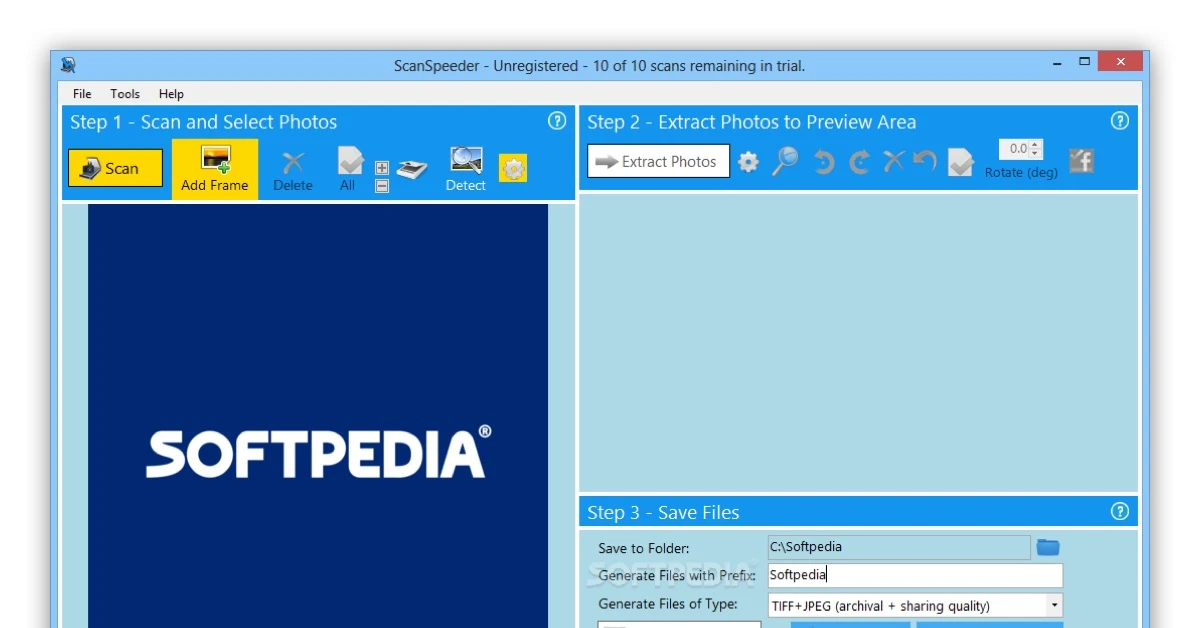Click the Extract Photos button

pos(658,161)
